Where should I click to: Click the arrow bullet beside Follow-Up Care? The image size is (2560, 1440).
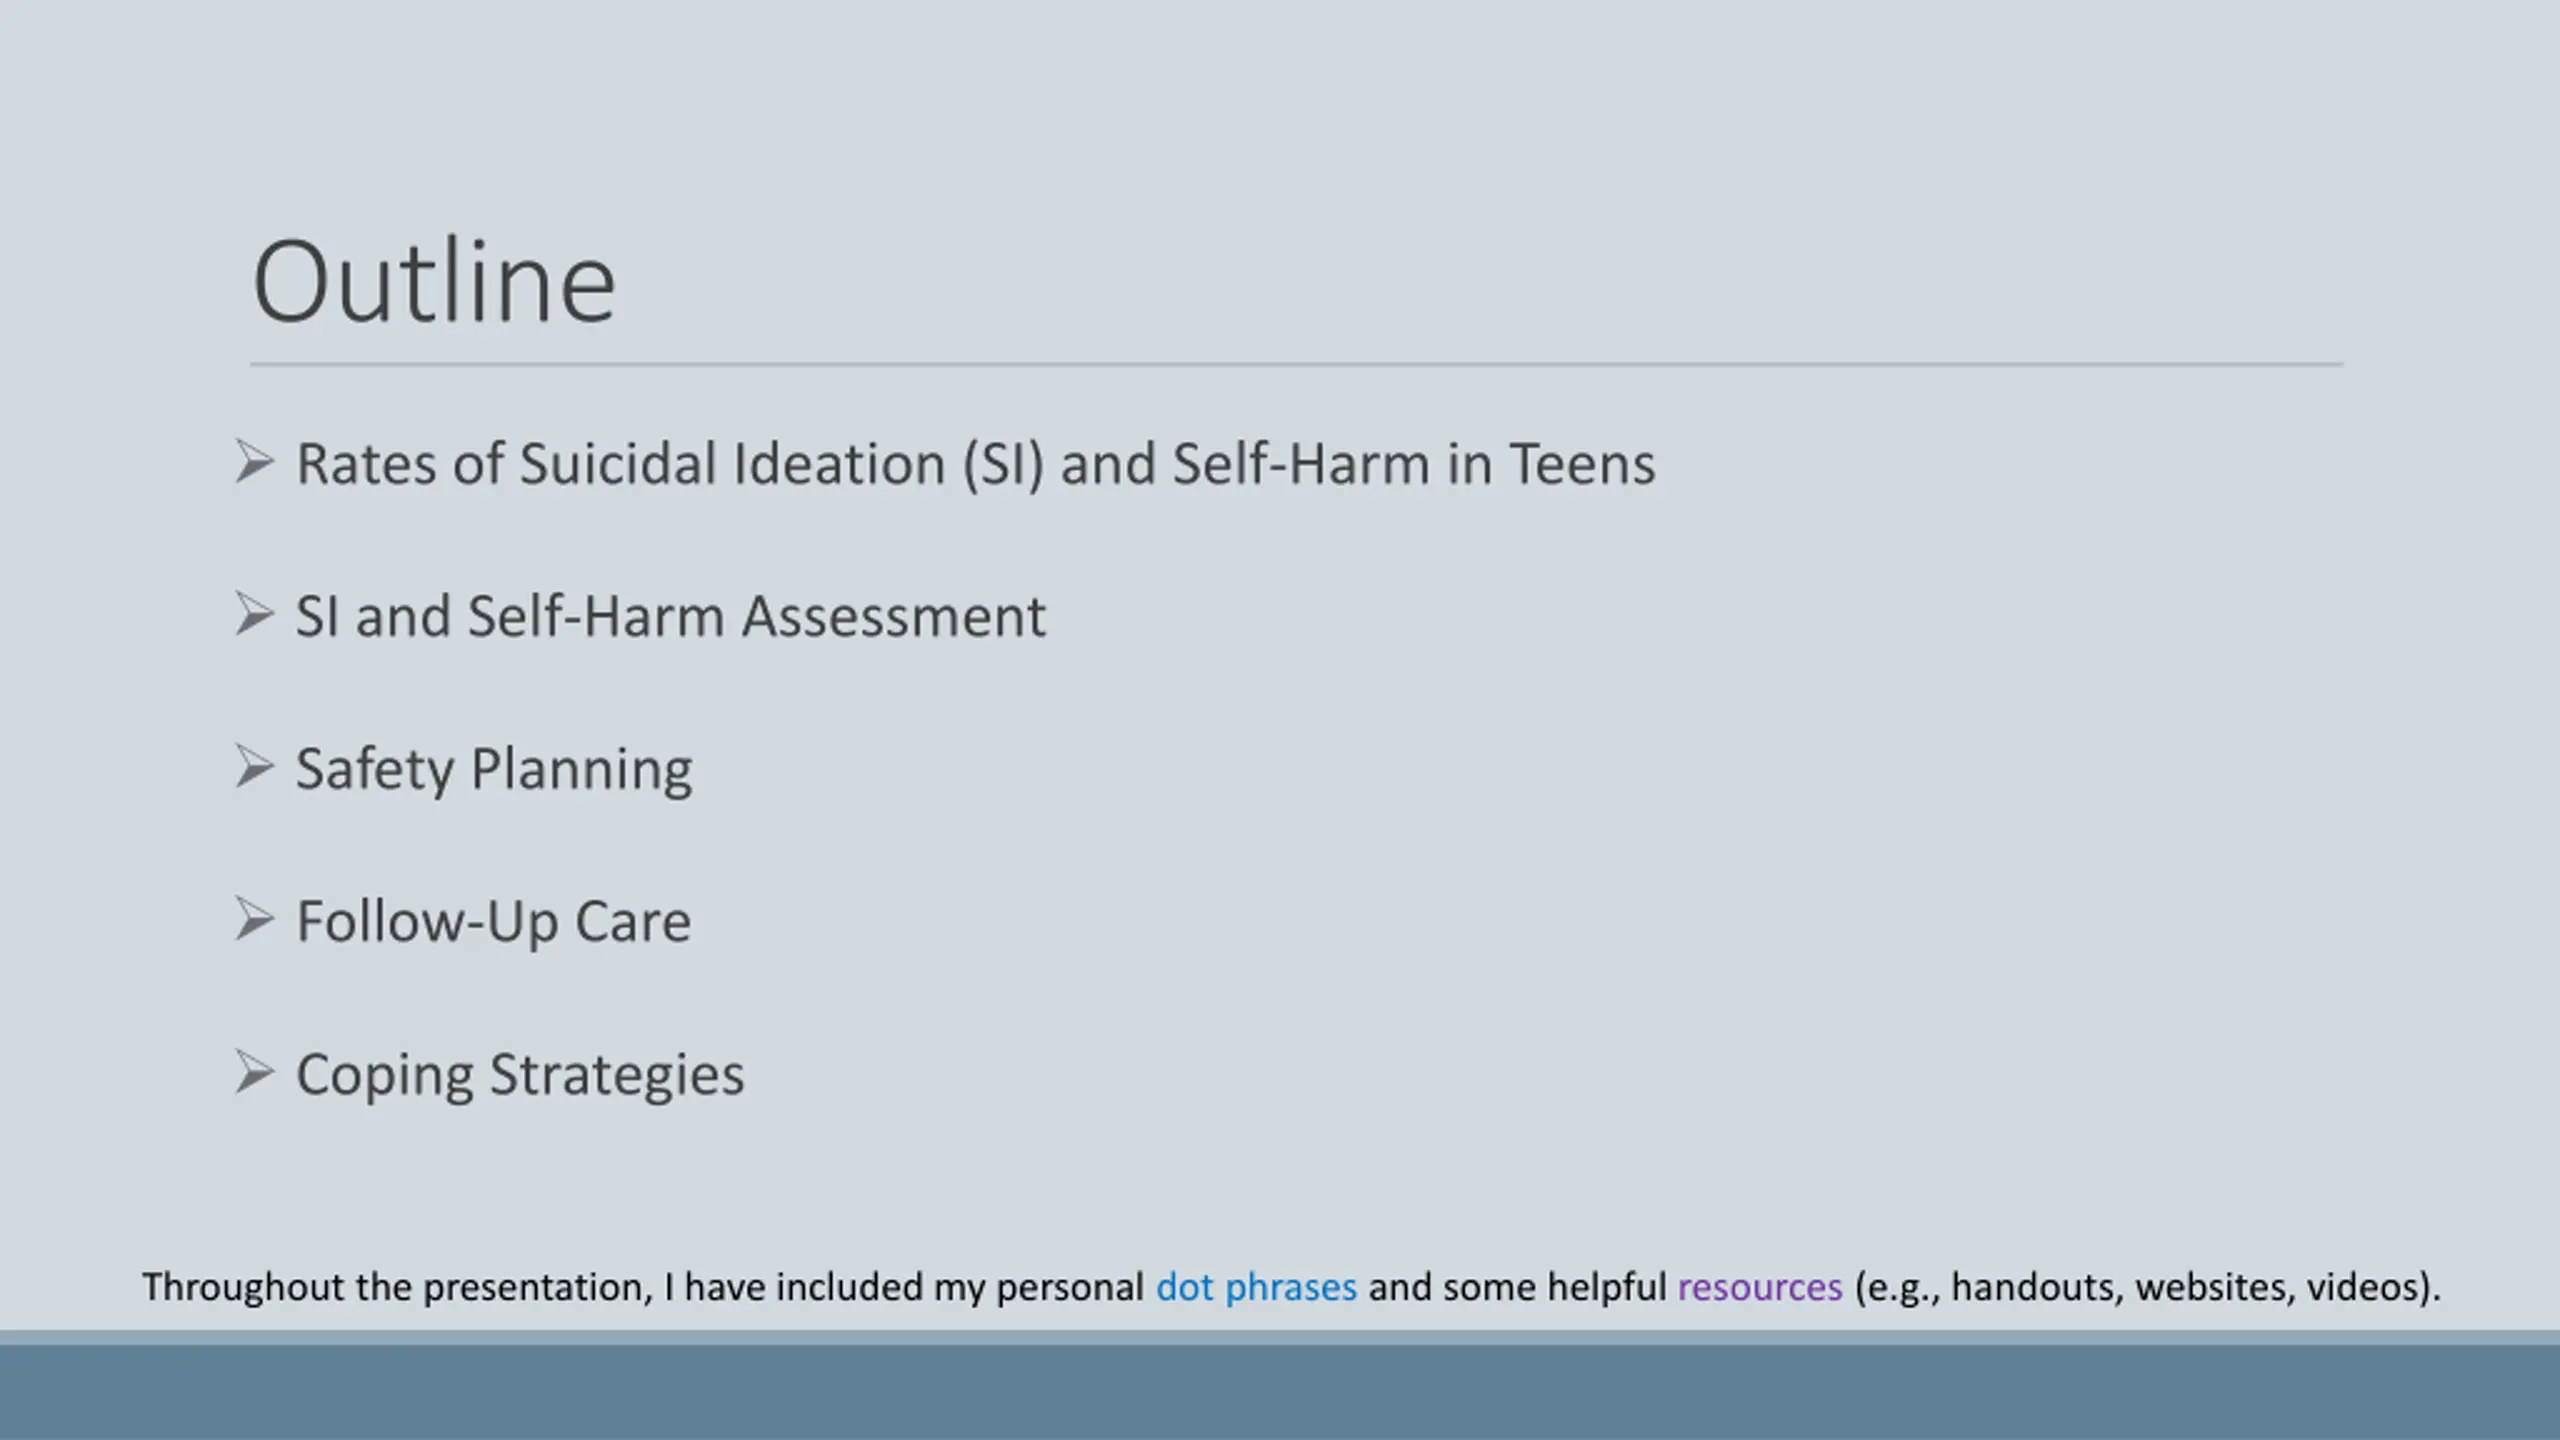[x=255, y=919]
